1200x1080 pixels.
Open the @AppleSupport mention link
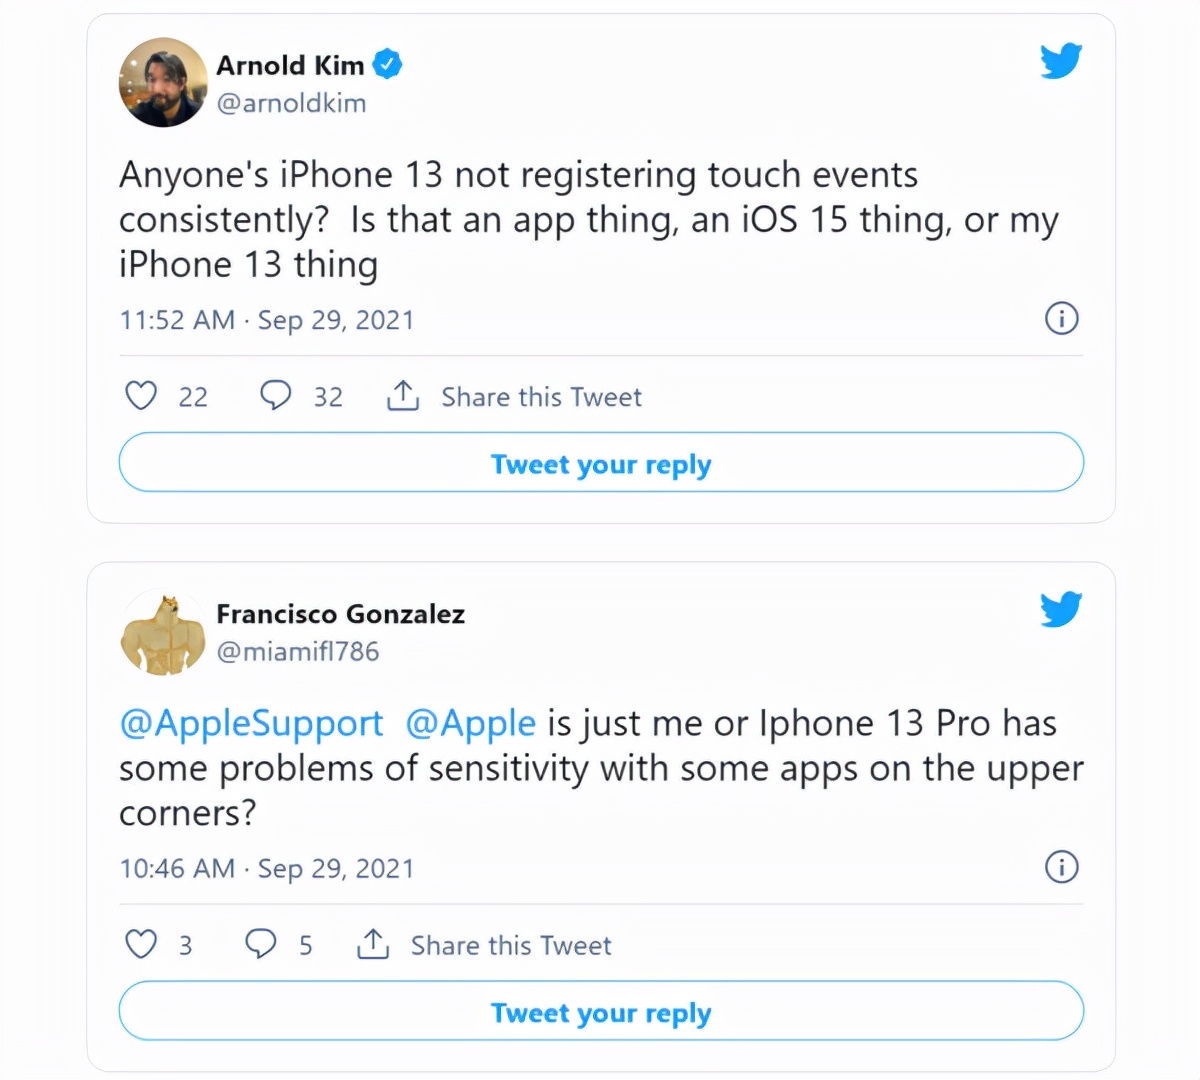tap(250, 722)
